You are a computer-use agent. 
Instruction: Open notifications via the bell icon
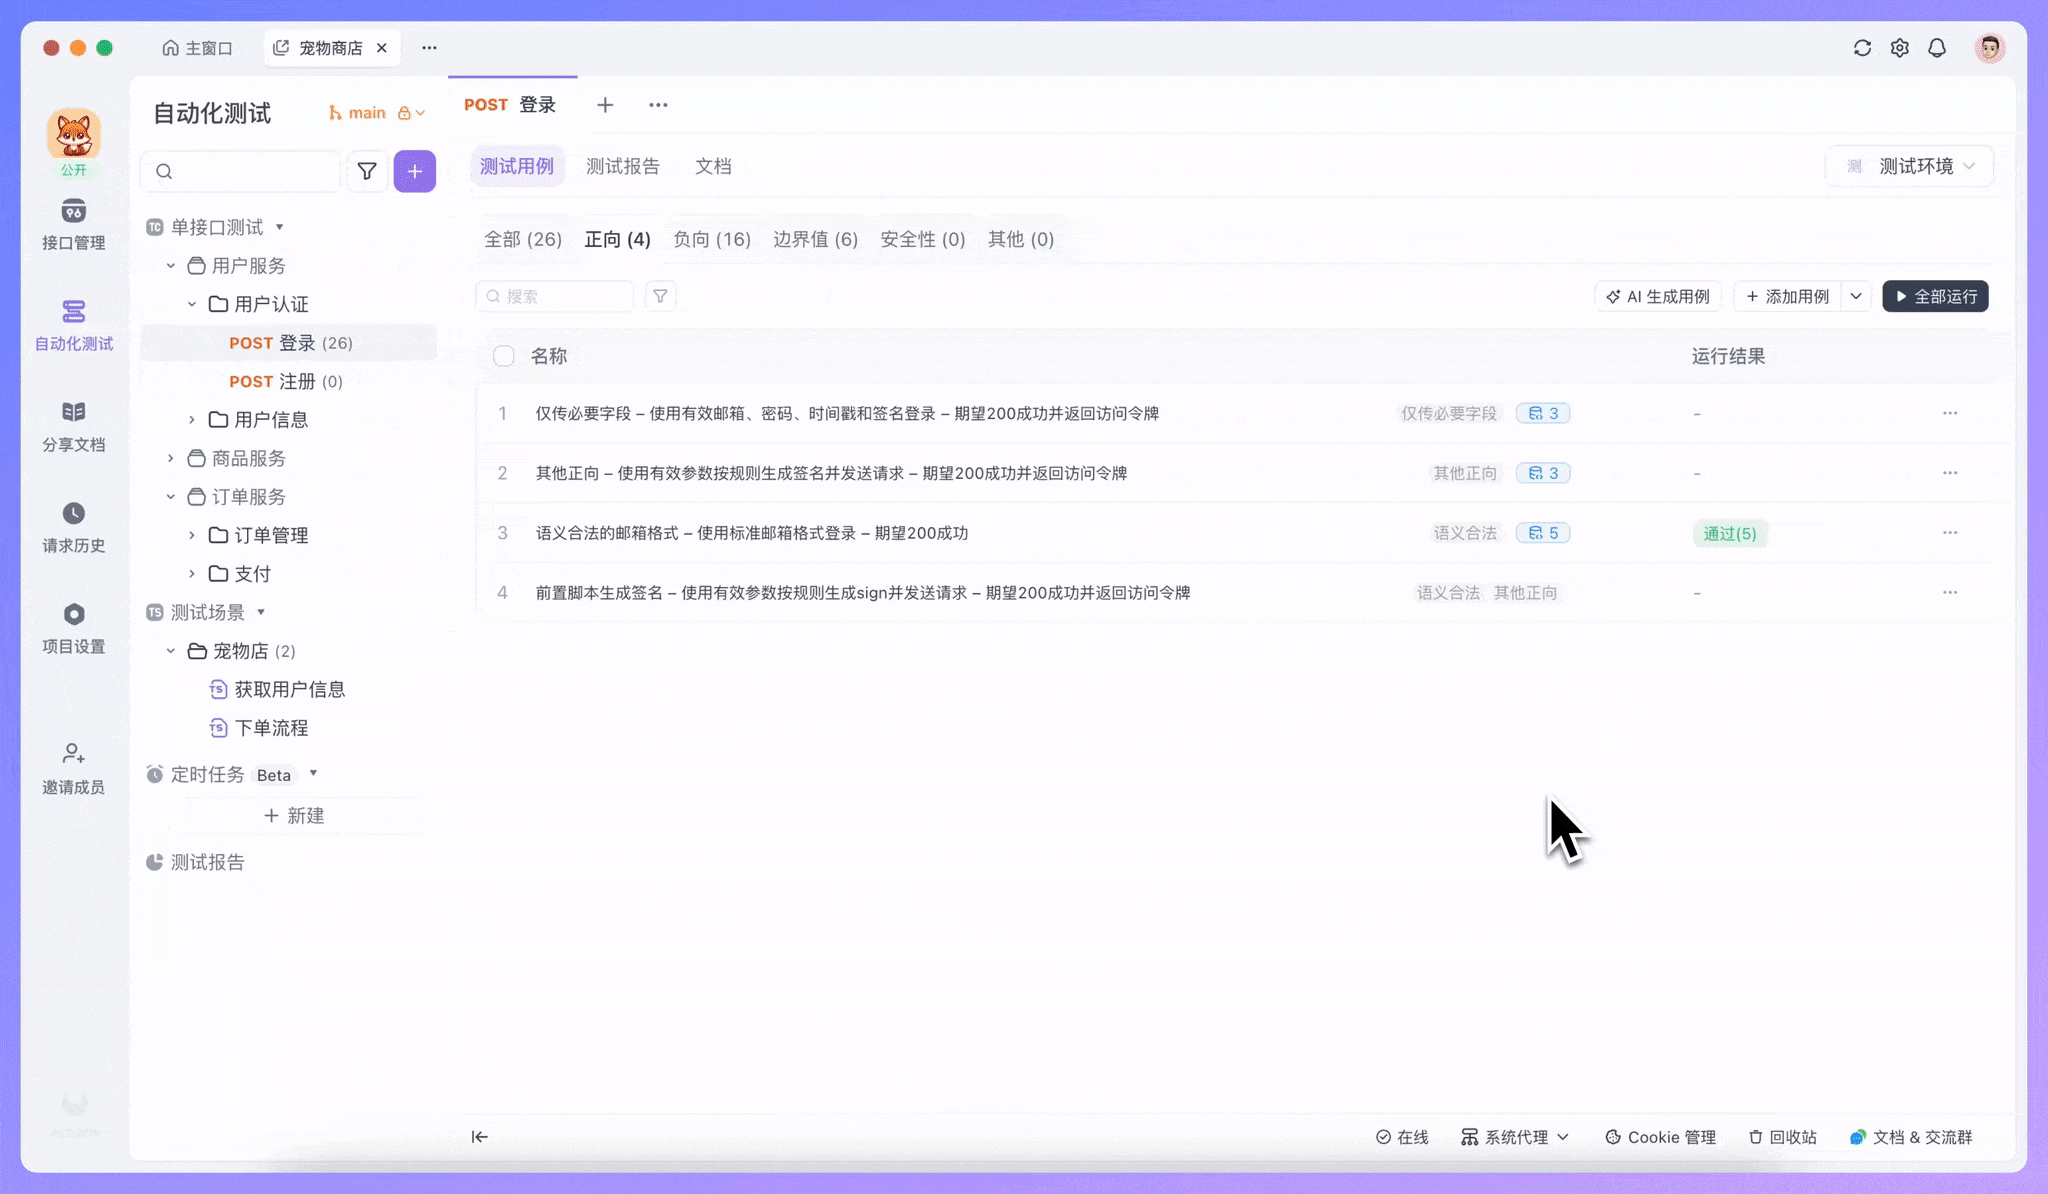pyautogui.click(x=1936, y=47)
